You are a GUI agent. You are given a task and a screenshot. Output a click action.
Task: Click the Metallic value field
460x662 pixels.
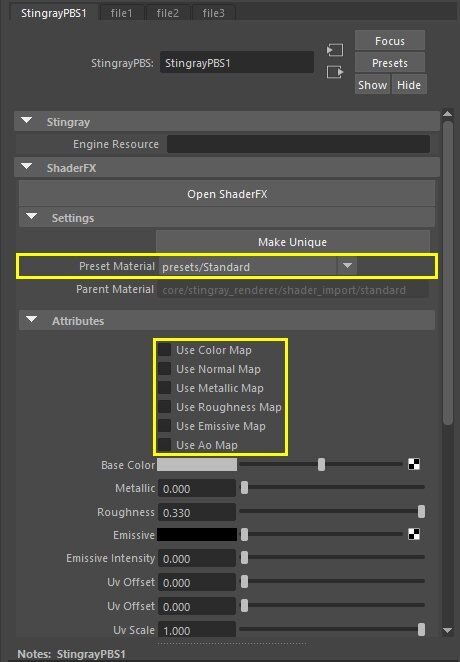pyautogui.click(x=197, y=488)
